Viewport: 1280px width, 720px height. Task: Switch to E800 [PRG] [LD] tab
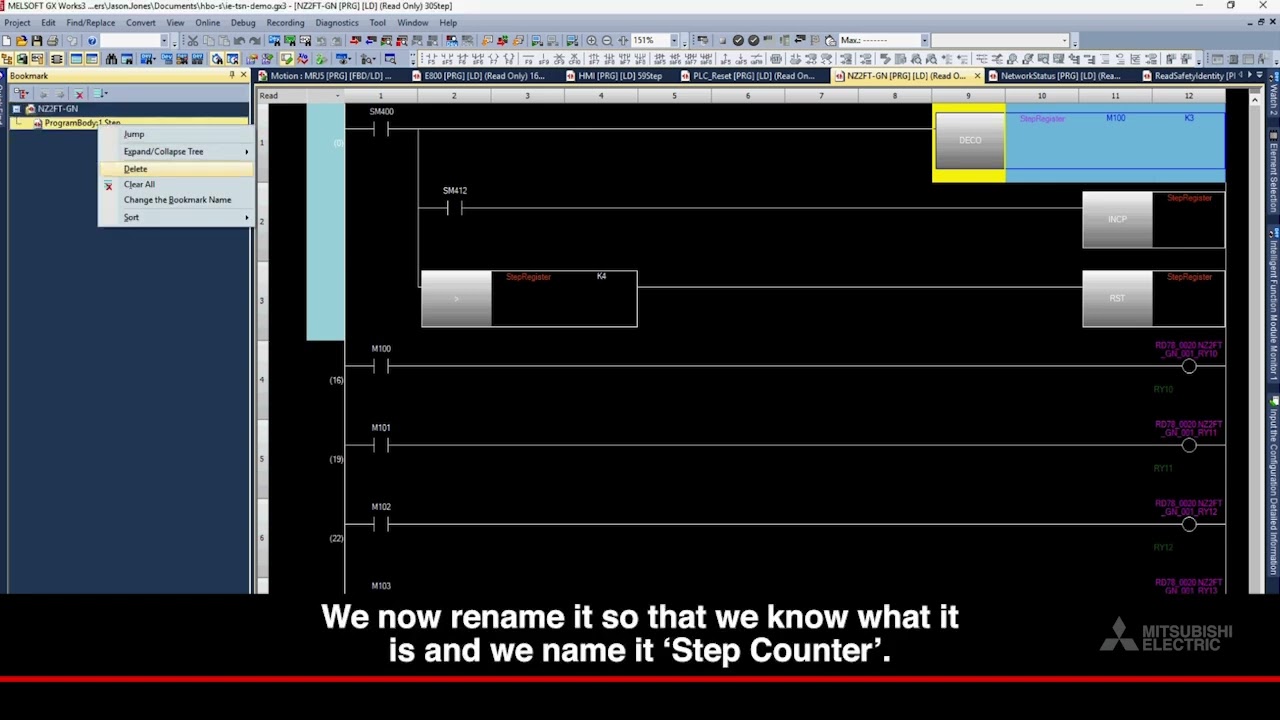click(484, 76)
